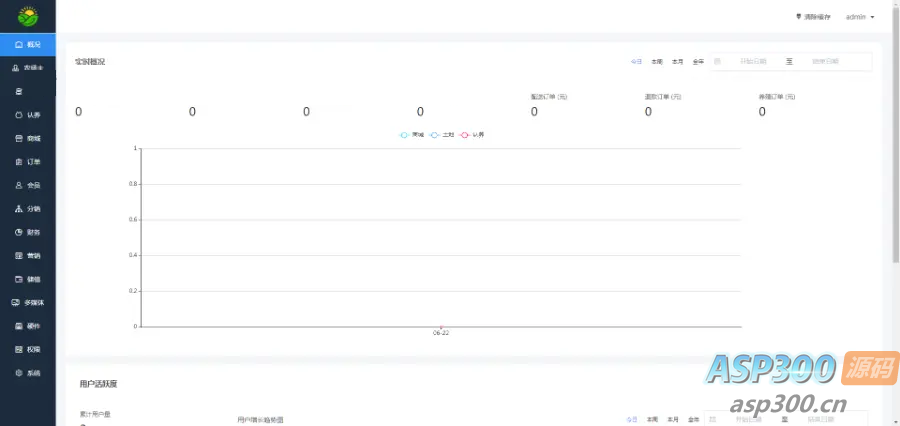
Task: Open the 硬件 sidebar section
Action: click(x=28, y=326)
